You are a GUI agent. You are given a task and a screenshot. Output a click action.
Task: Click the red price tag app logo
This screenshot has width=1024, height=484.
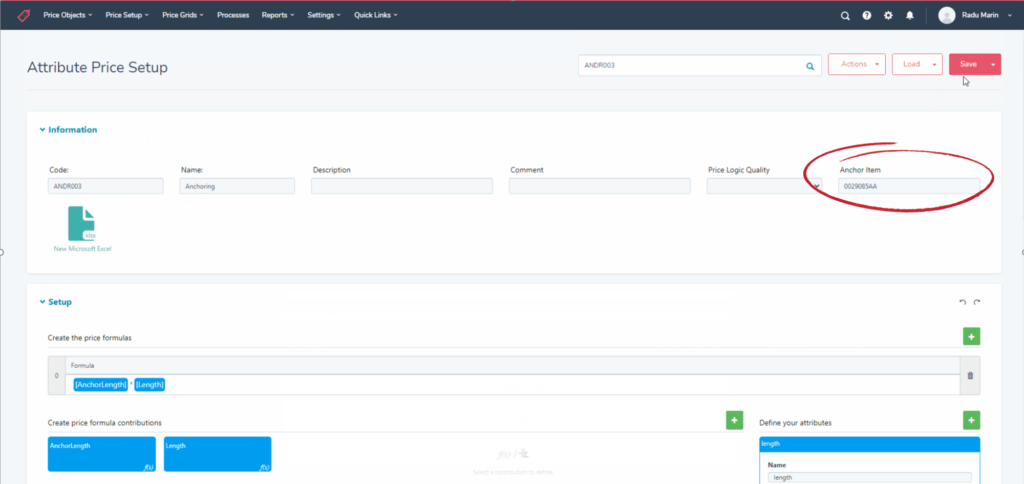(24, 15)
